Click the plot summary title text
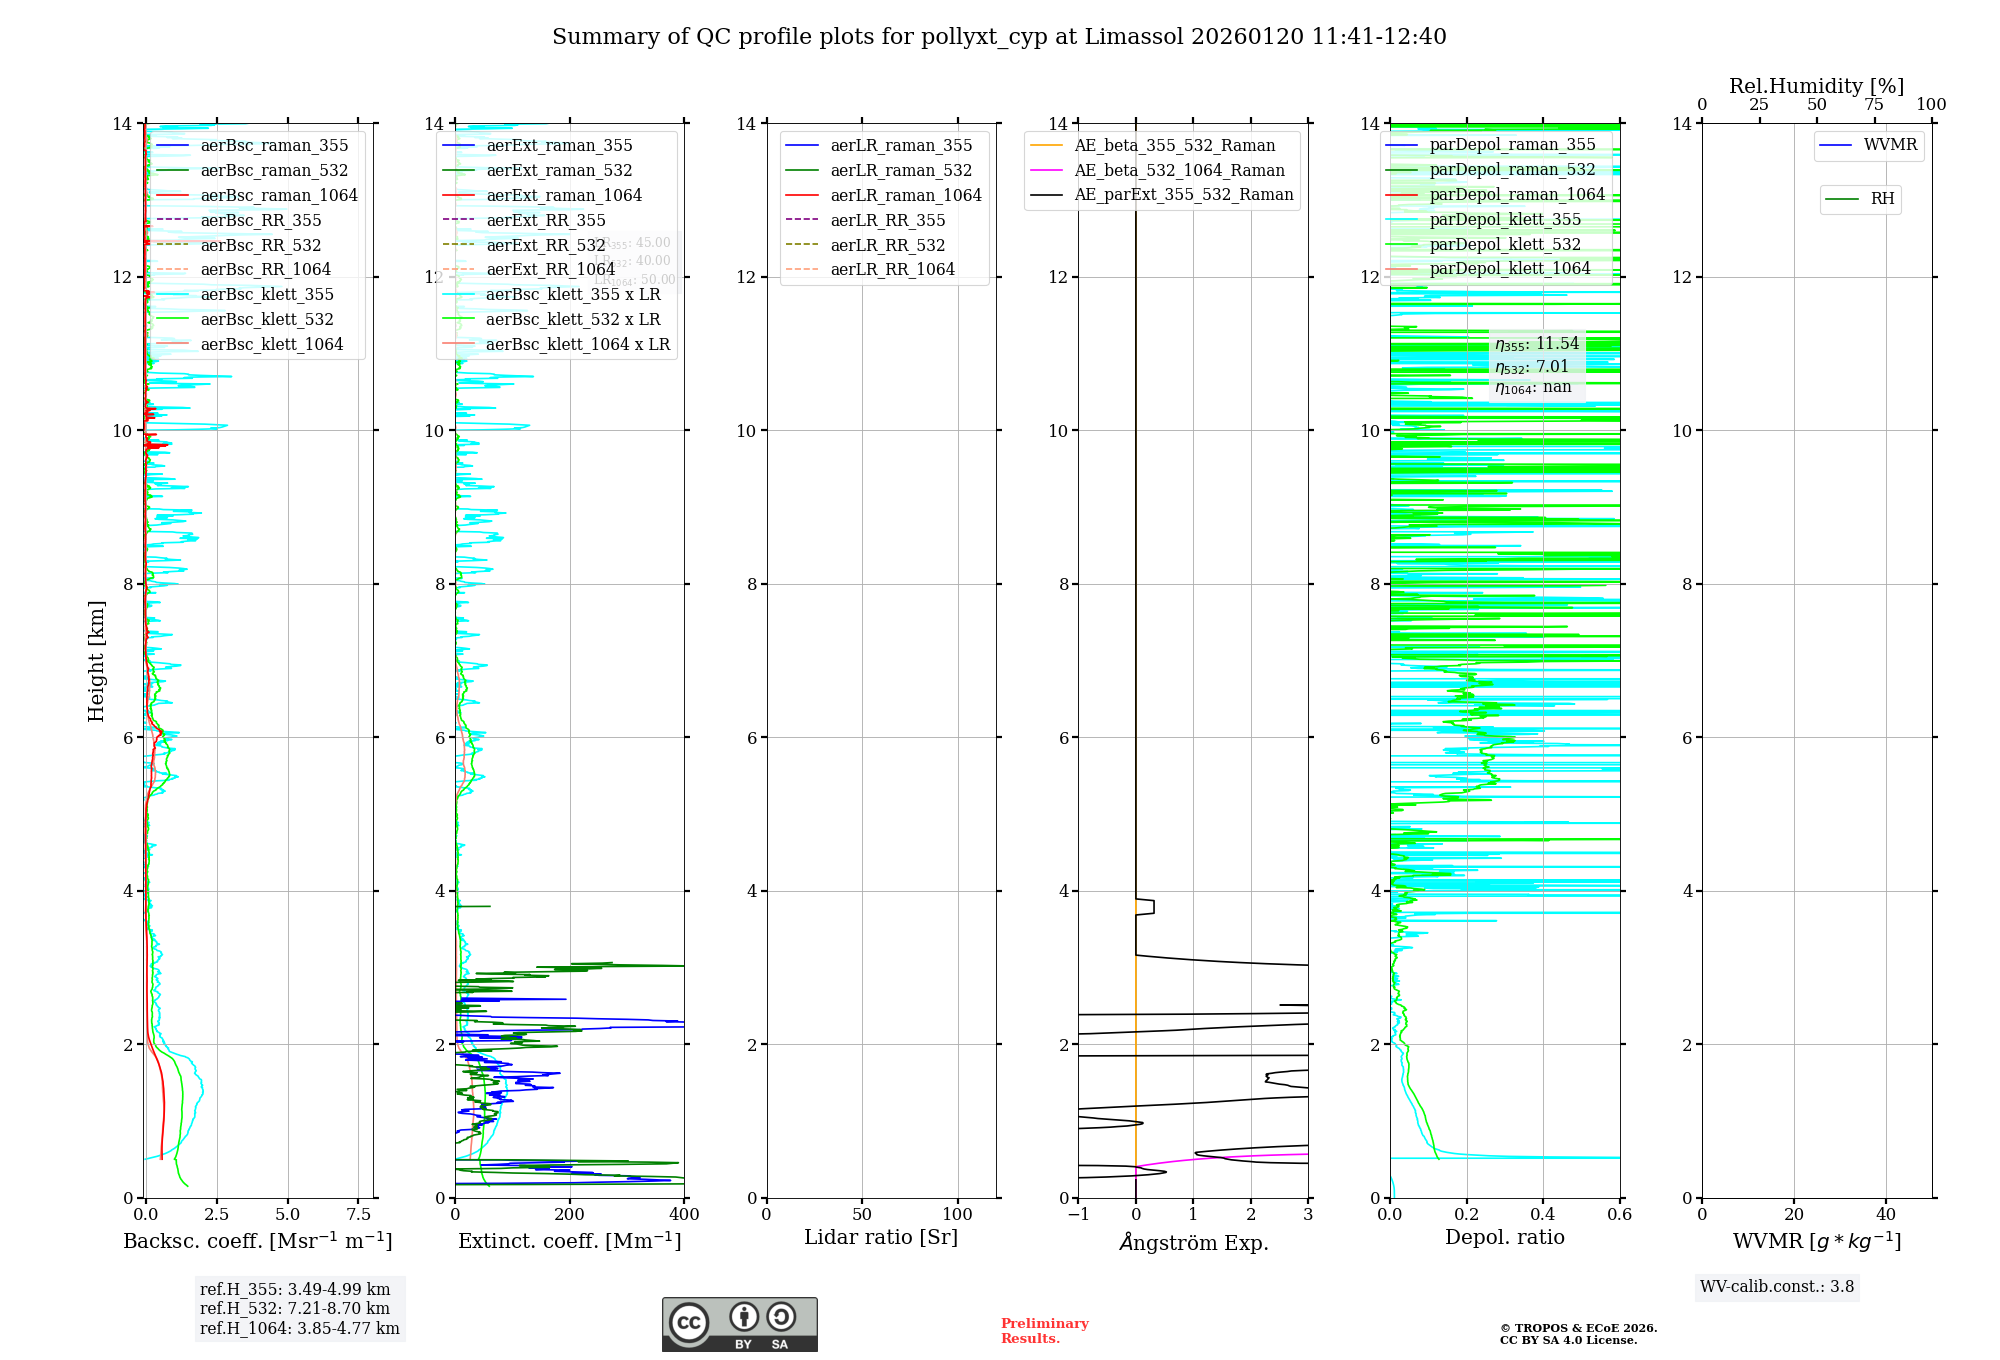Image resolution: width=2000 pixels, height=1360 pixels. (x=999, y=37)
